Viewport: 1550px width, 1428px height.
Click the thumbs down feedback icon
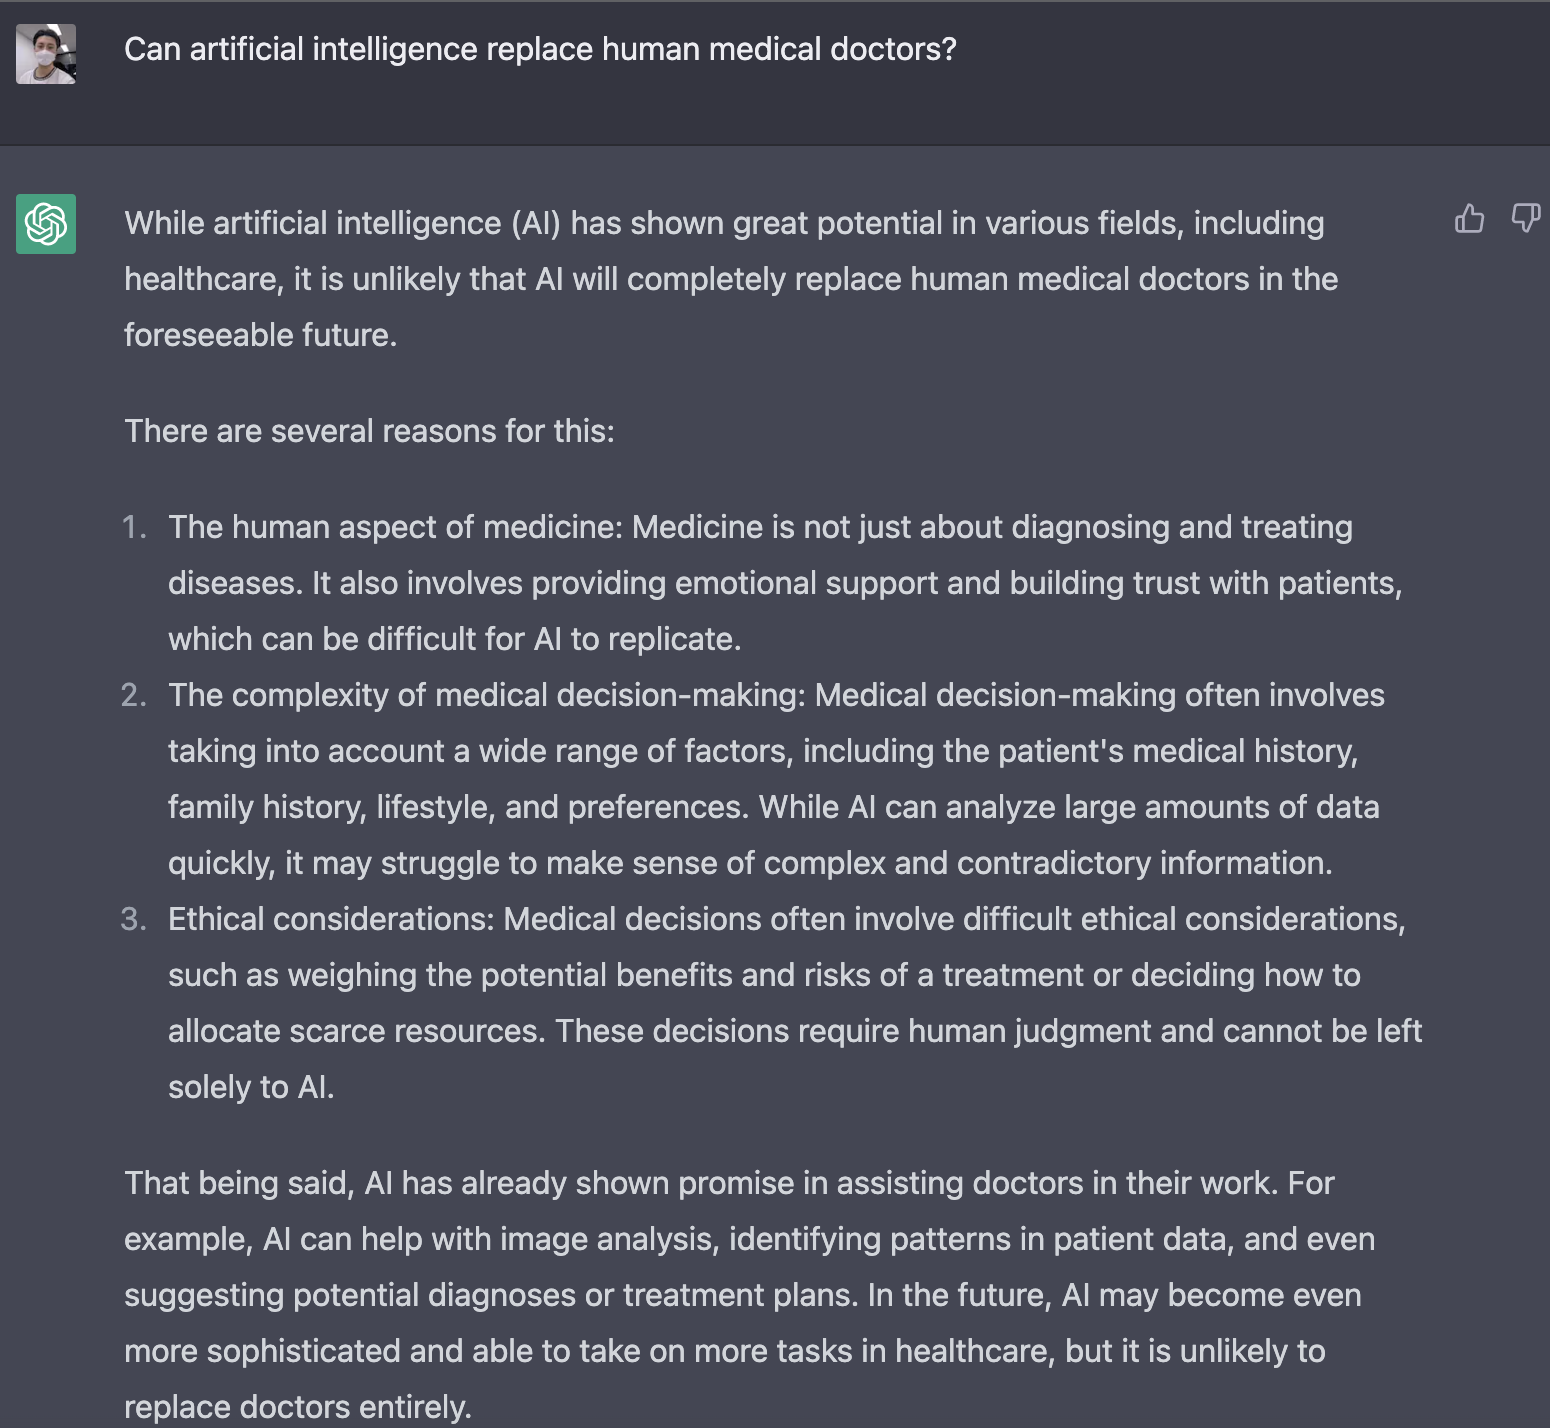coord(1525,218)
